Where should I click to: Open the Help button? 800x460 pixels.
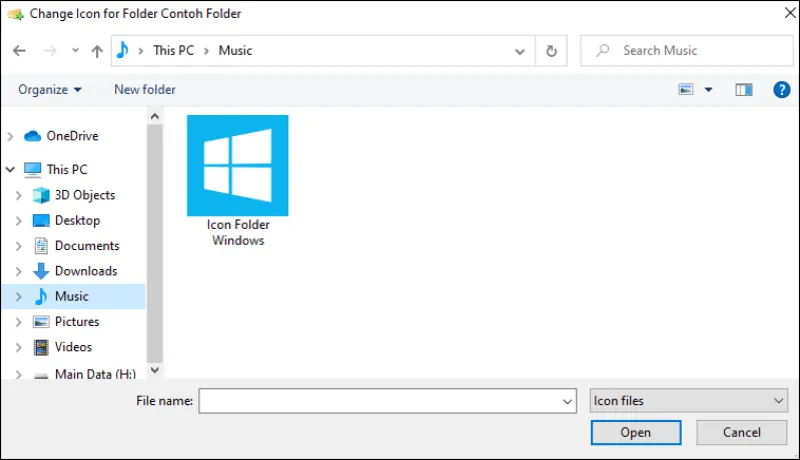click(782, 90)
